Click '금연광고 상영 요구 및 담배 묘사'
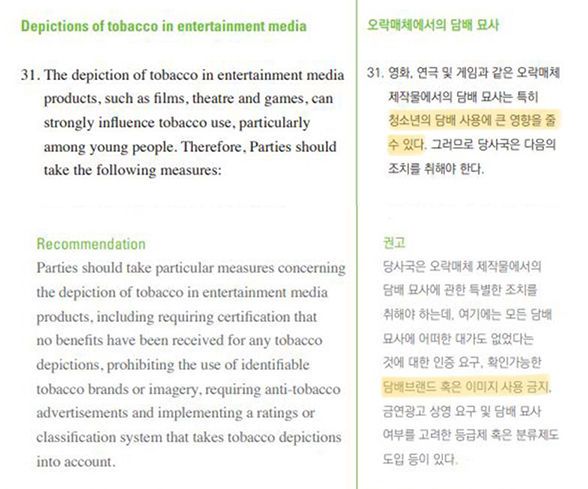The height and width of the screenshot is (489, 588). click(462, 411)
